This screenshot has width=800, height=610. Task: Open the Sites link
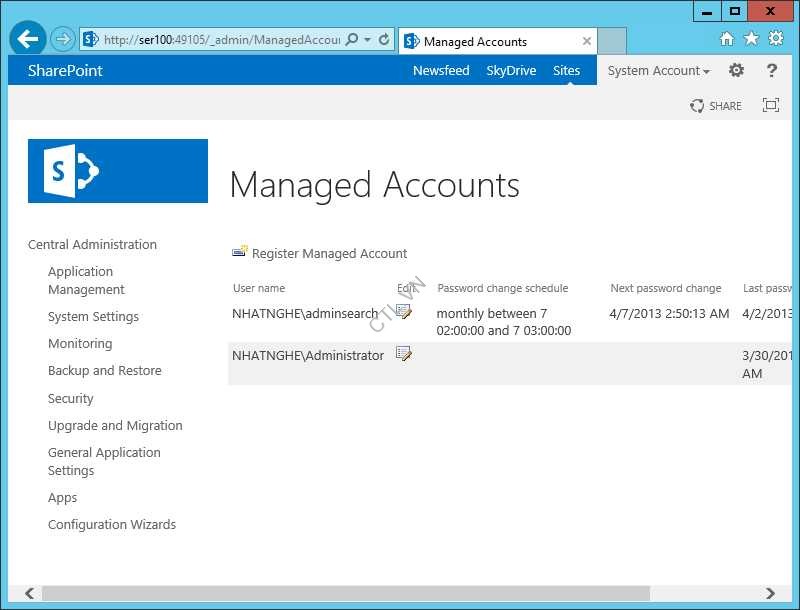(566, 70)
